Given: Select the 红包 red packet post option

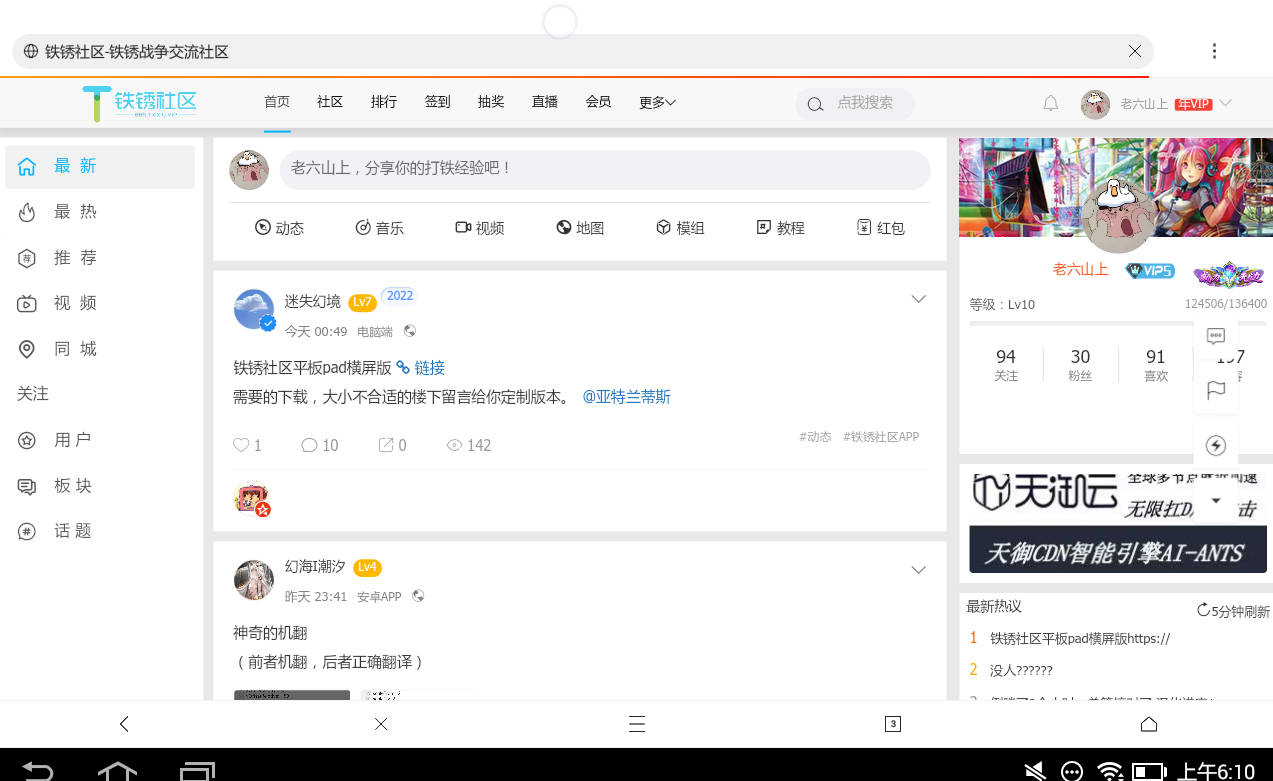Looking at the screenshot, I should [880, 228].
